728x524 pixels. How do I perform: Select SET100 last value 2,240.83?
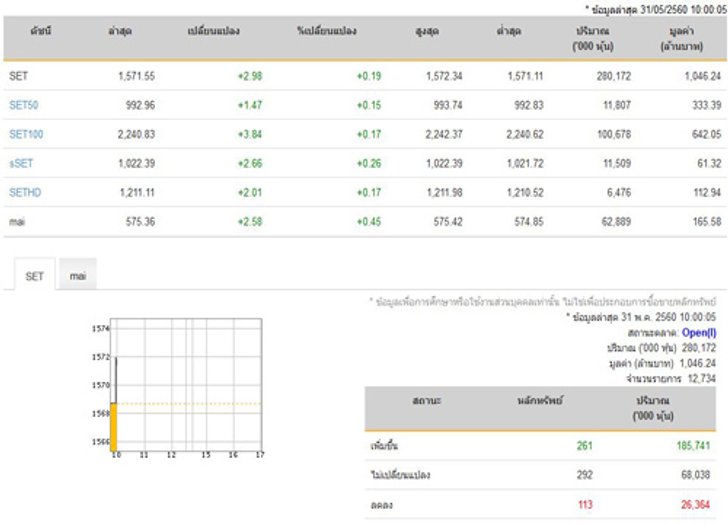pyautogui.click(x=136, y=134)
